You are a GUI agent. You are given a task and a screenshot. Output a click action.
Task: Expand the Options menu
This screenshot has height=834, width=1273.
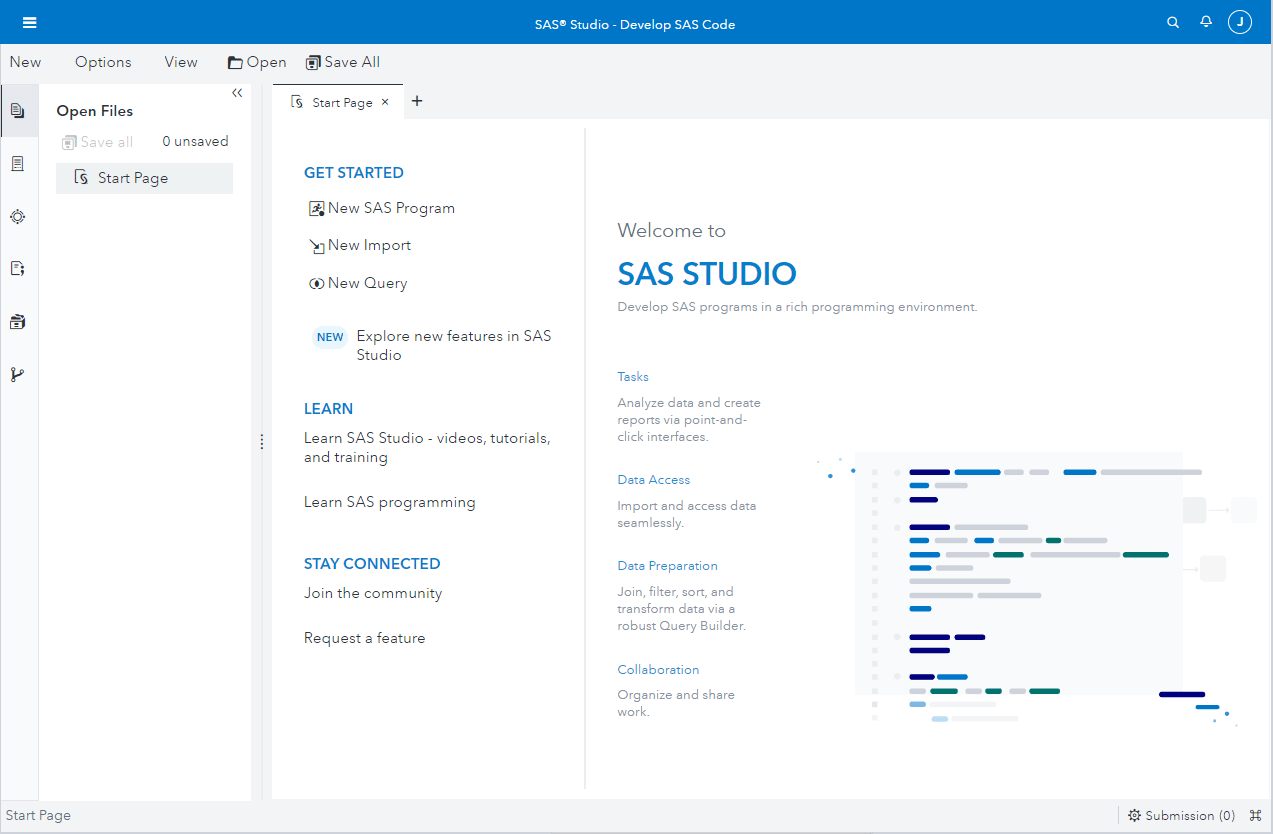click(x=103, y=62)
